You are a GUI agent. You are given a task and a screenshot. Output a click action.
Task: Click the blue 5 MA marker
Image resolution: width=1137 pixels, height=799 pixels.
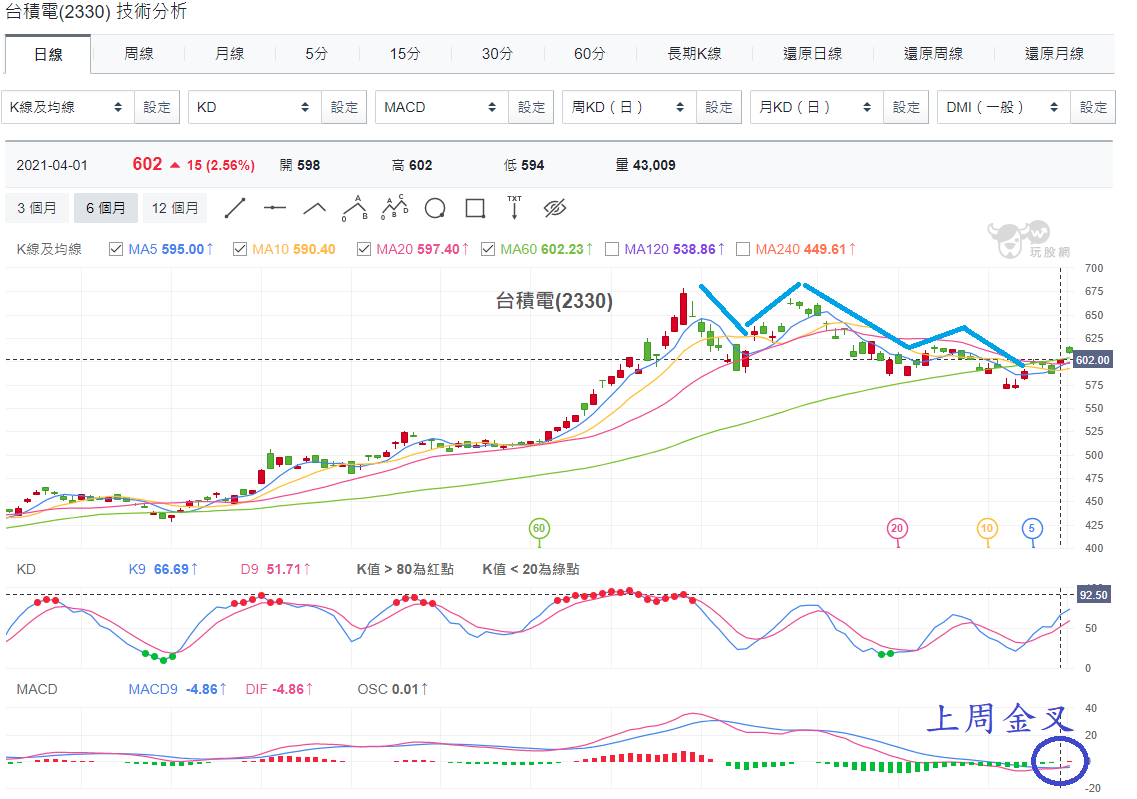tap(1032, 529)
